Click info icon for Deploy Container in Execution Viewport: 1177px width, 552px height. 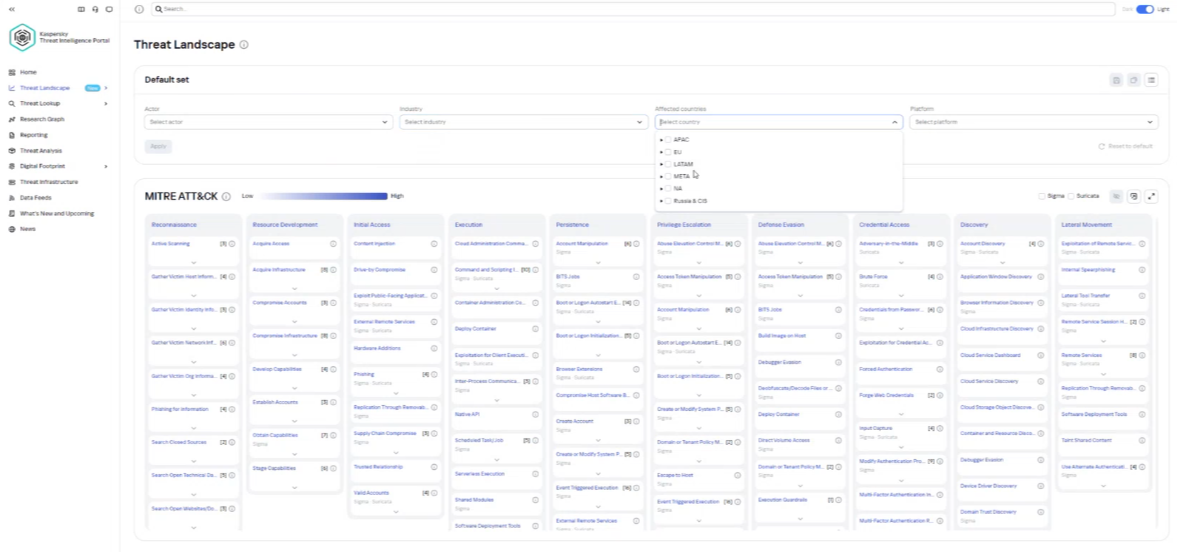point(535,328)
